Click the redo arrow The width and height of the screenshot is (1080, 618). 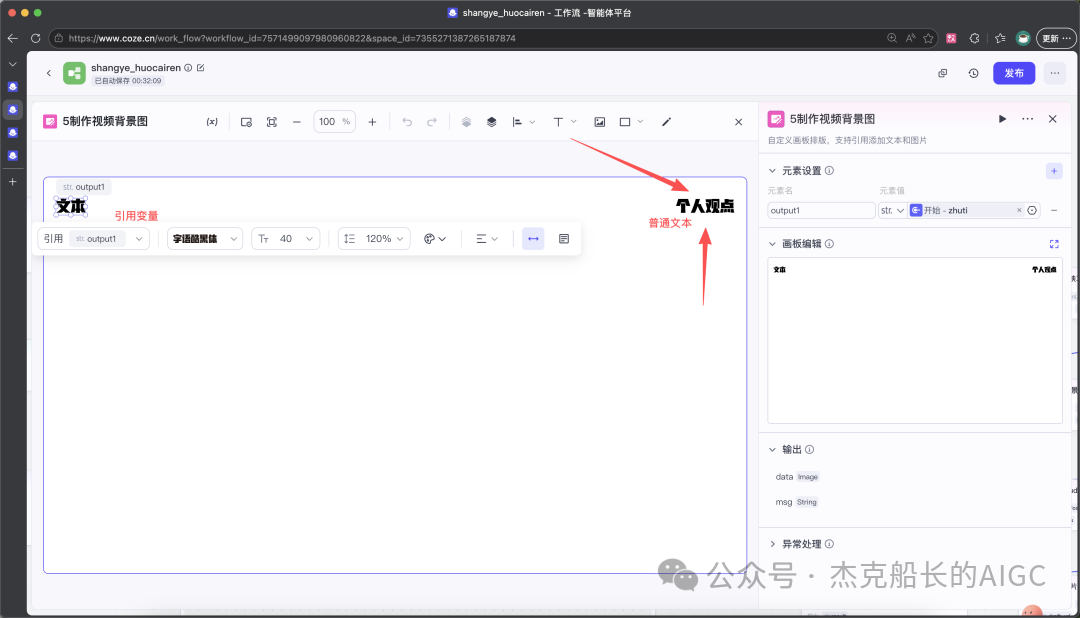coord(432,122)
